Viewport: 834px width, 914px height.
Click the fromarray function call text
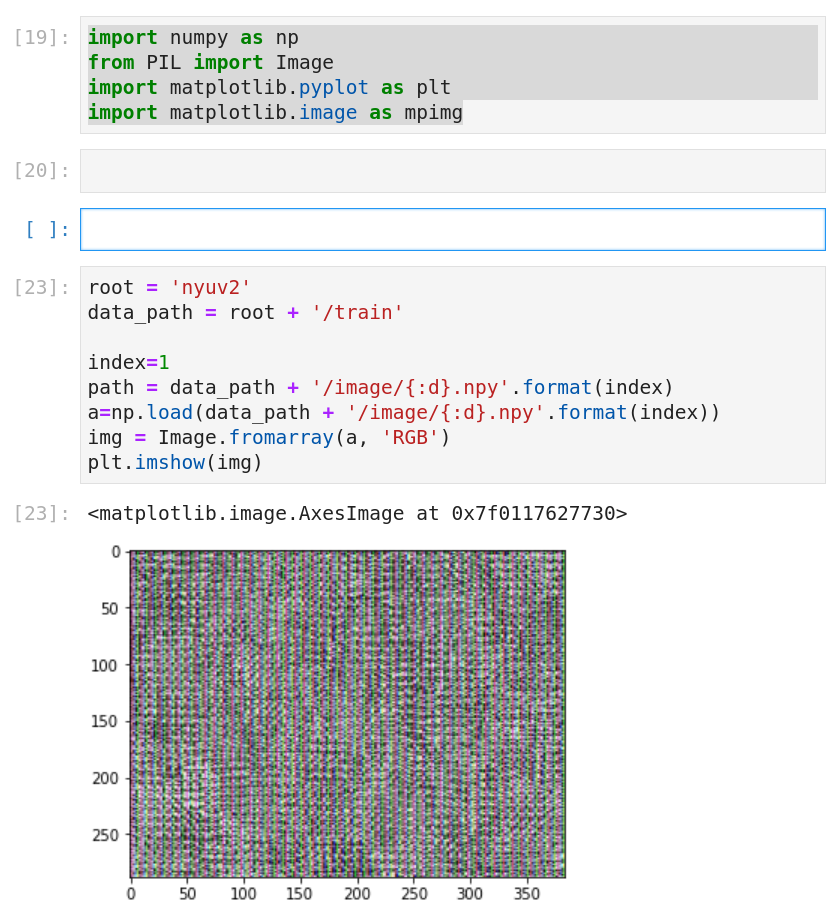click(290, 437)
